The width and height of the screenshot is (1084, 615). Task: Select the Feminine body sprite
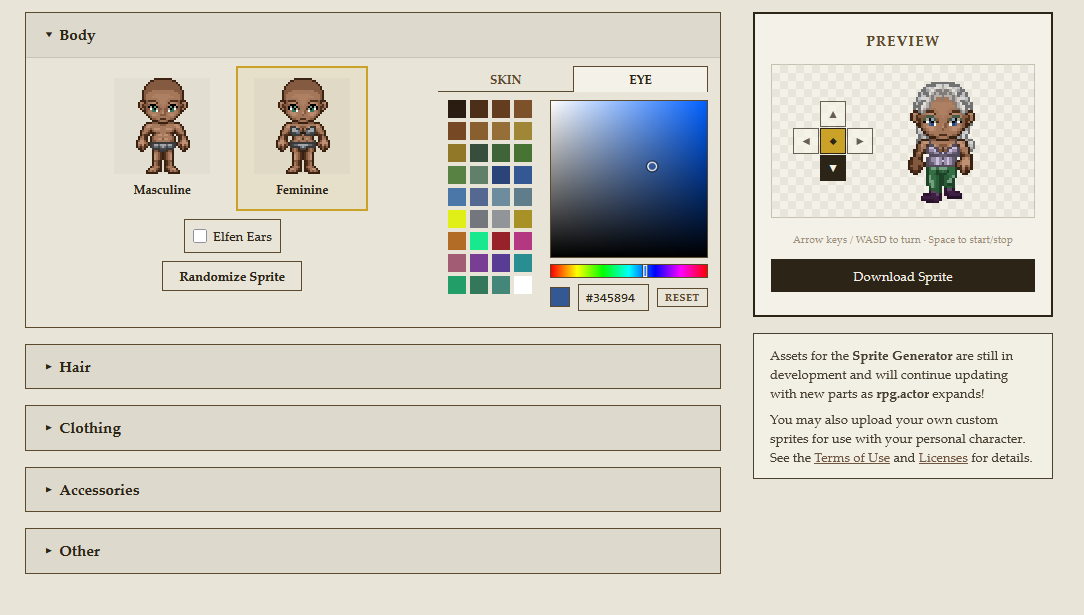[x=302, y=138]
